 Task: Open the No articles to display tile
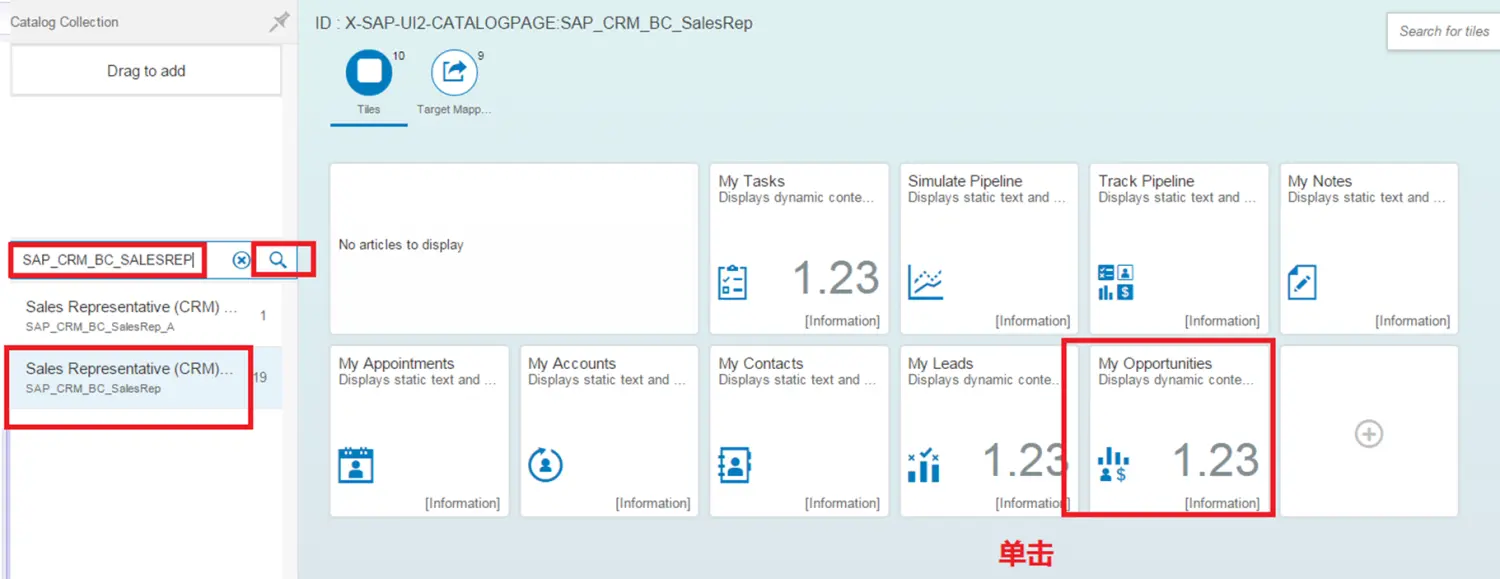point(514,248)
